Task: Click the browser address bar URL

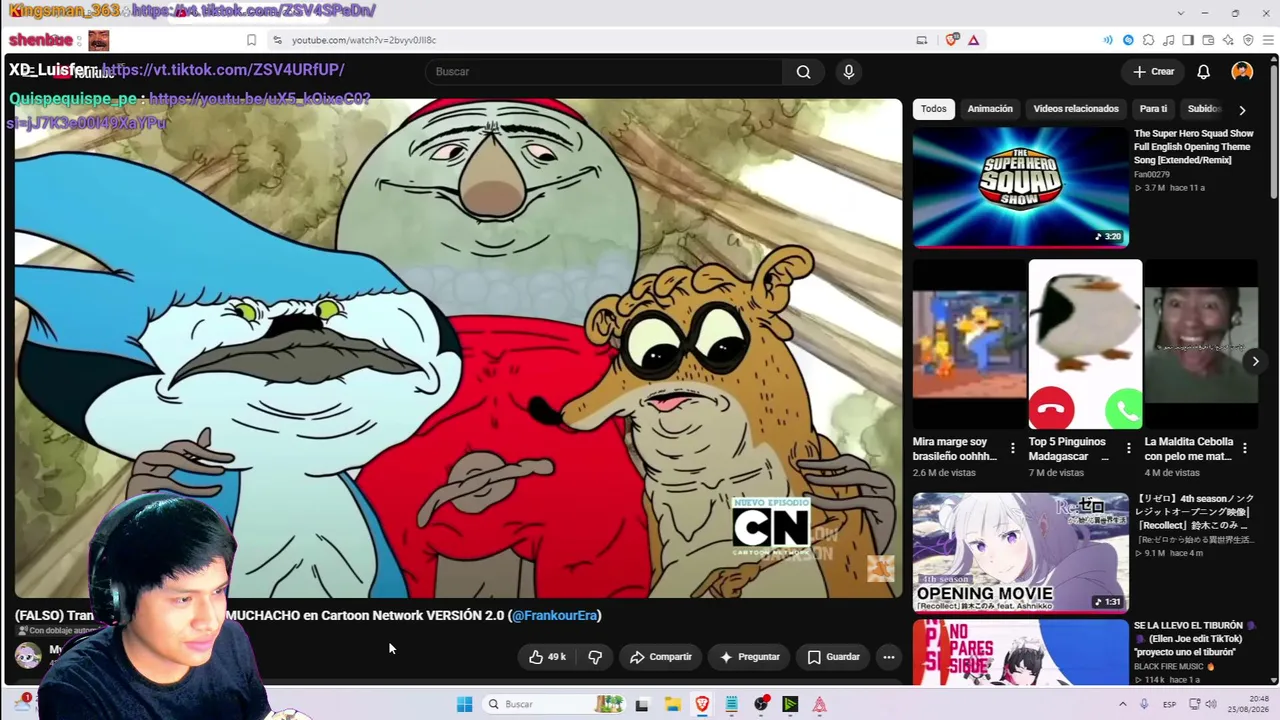Action: pyautogui.click(x=364, y=40)
